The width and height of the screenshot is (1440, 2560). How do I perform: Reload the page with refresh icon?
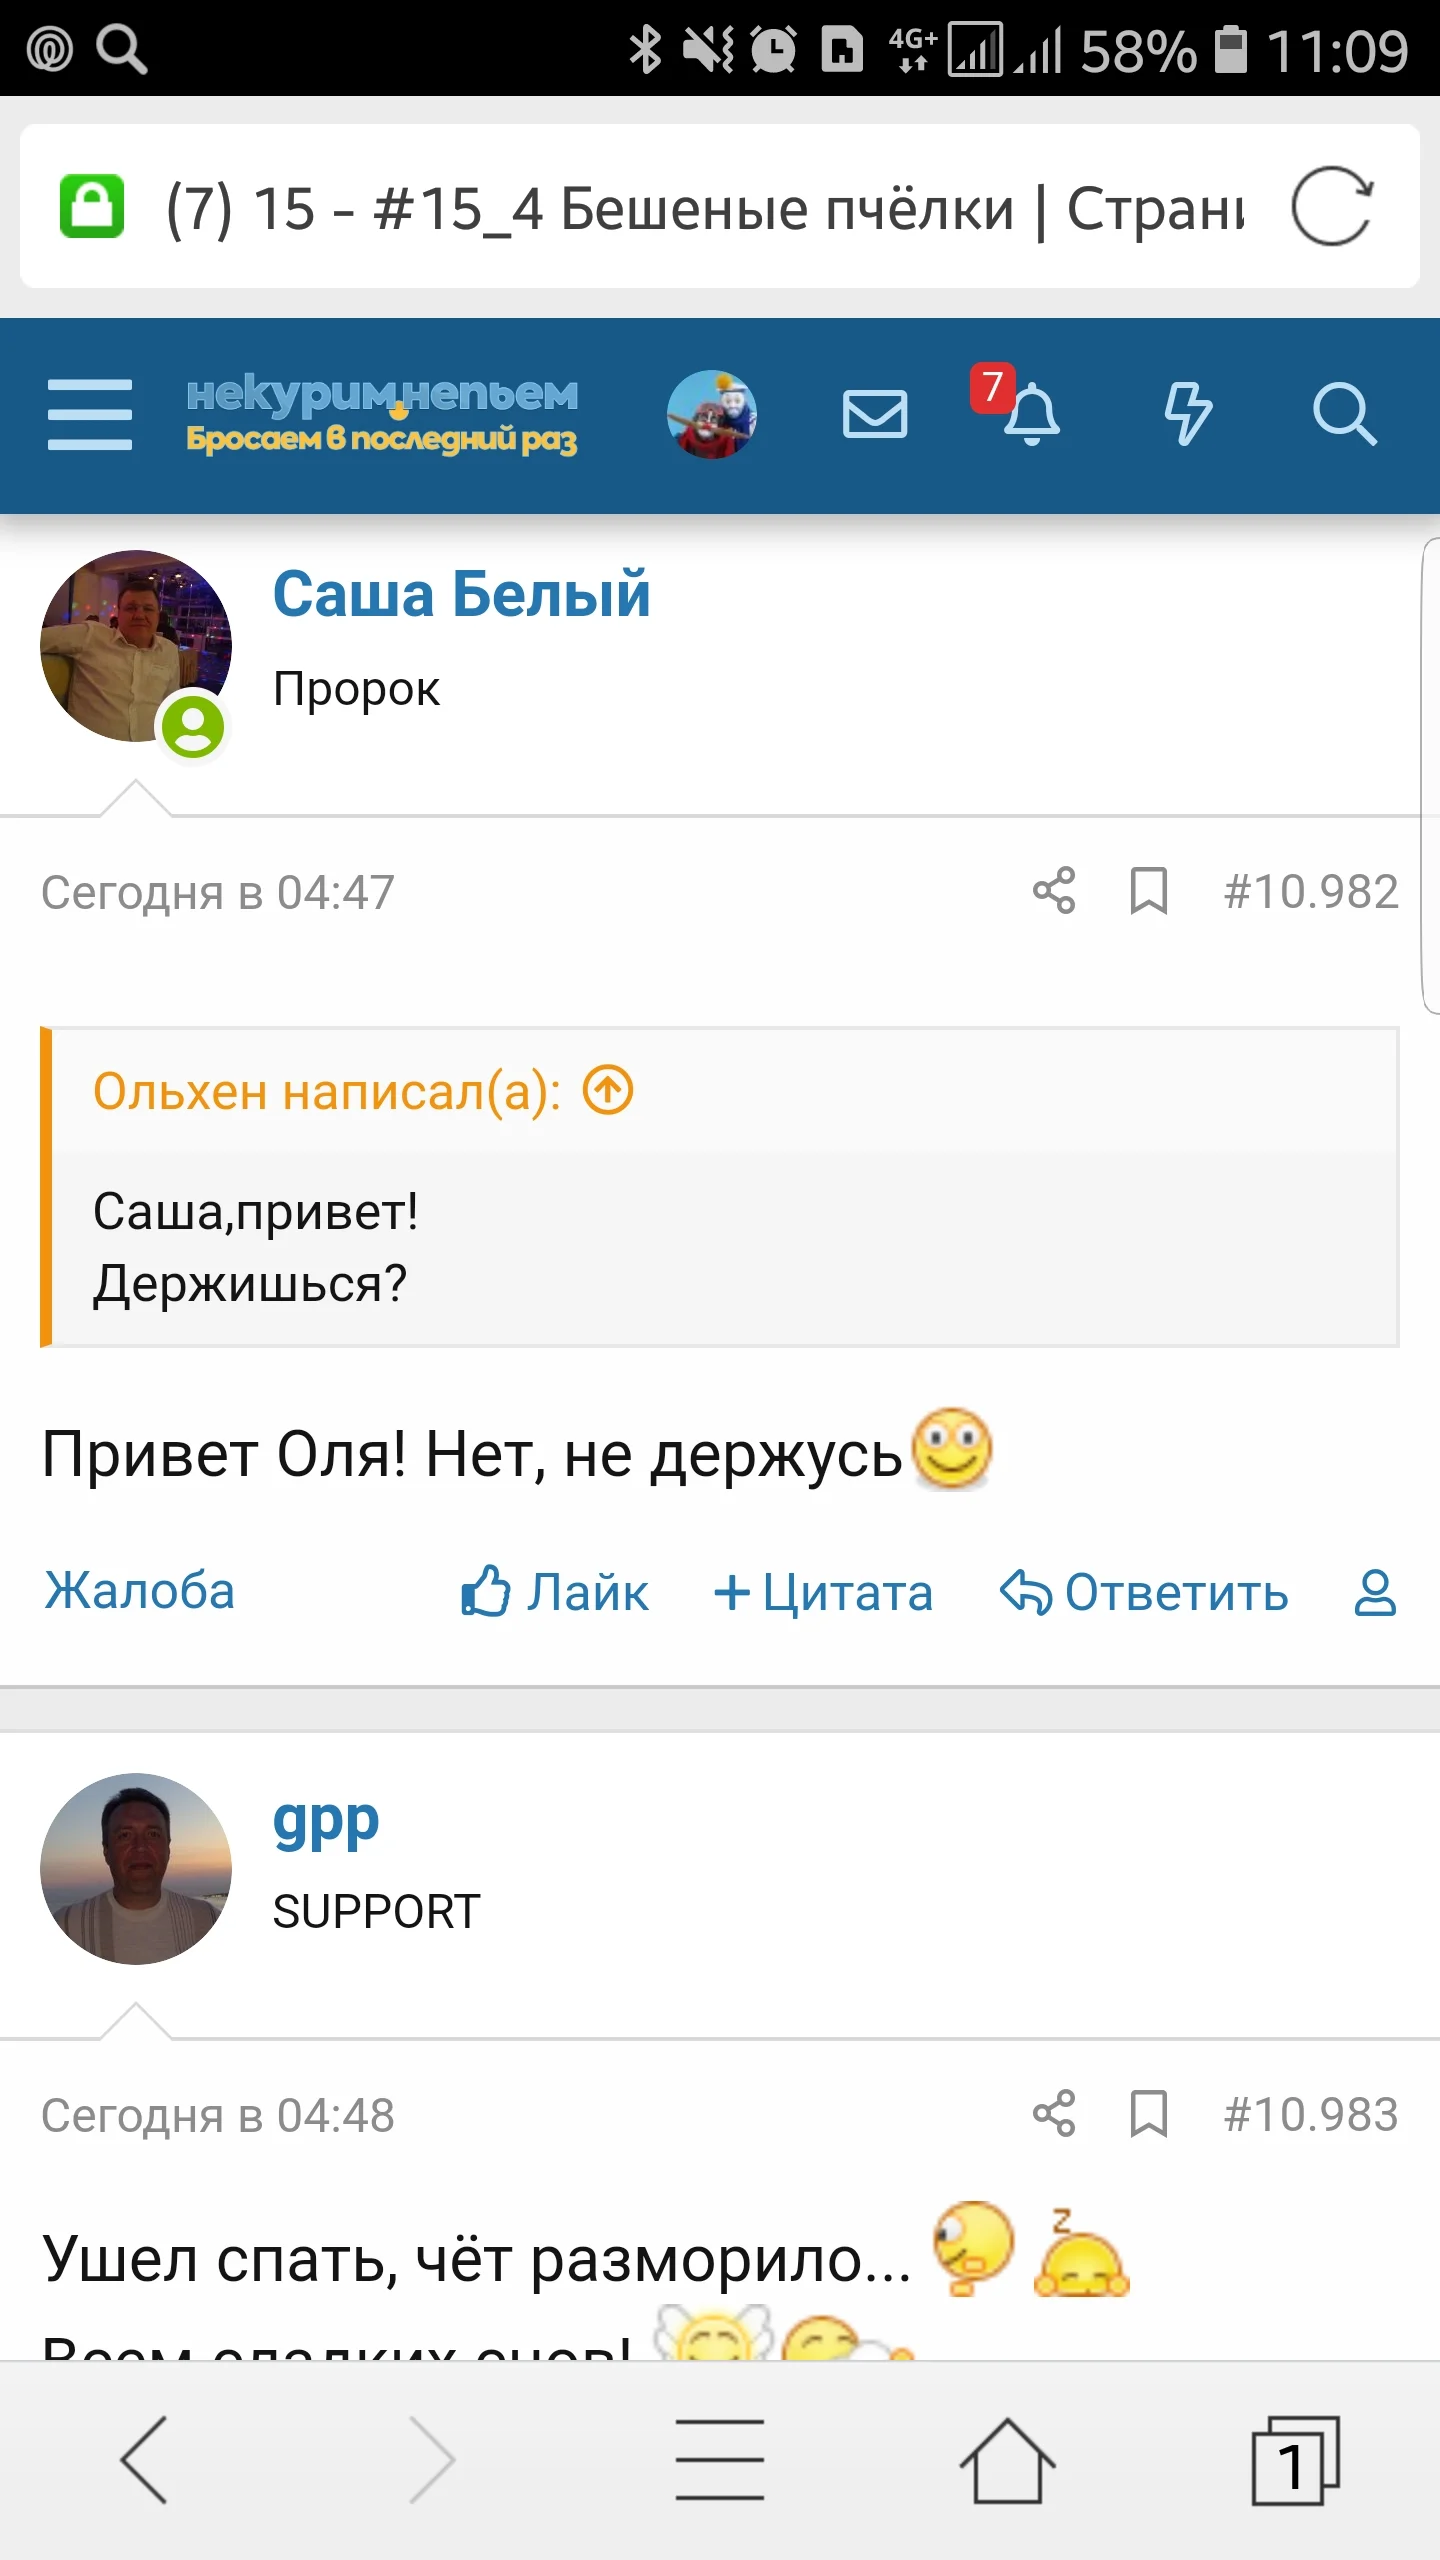[1332, 208]
